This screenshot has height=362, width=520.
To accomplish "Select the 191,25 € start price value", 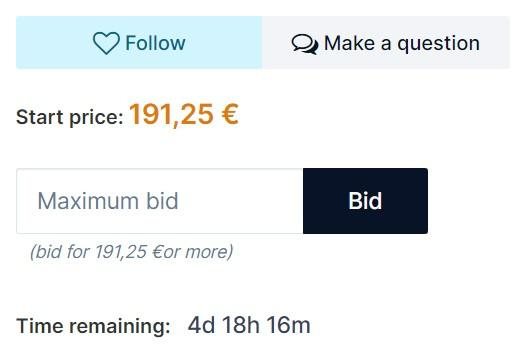I will coord(184,114).
